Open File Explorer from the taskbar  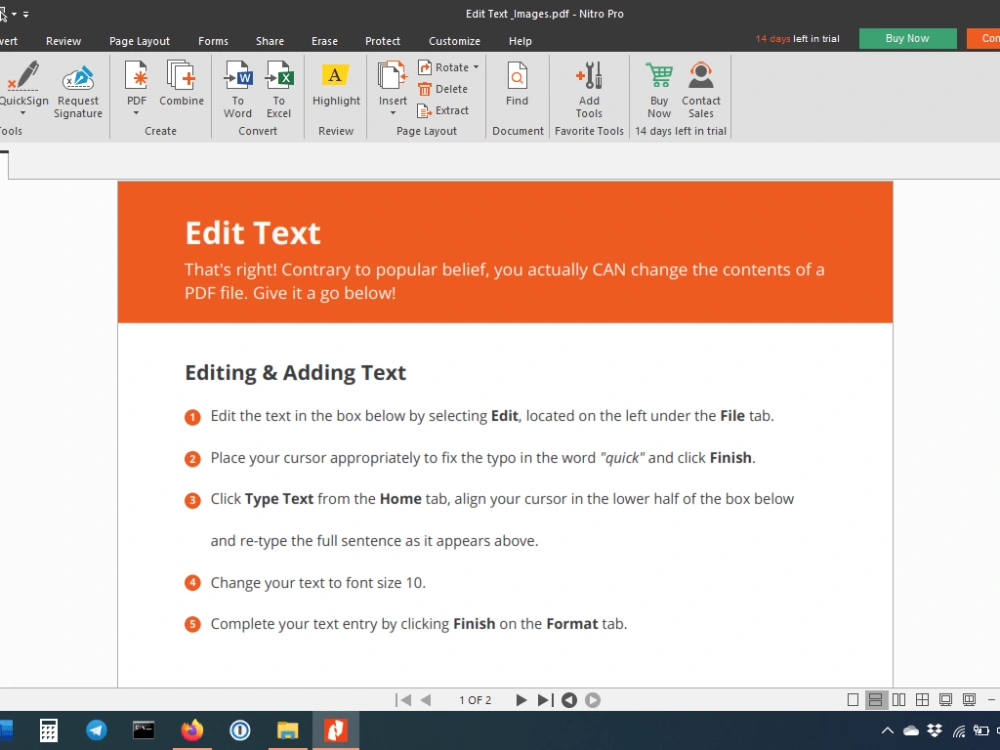[x=288, y=730]
